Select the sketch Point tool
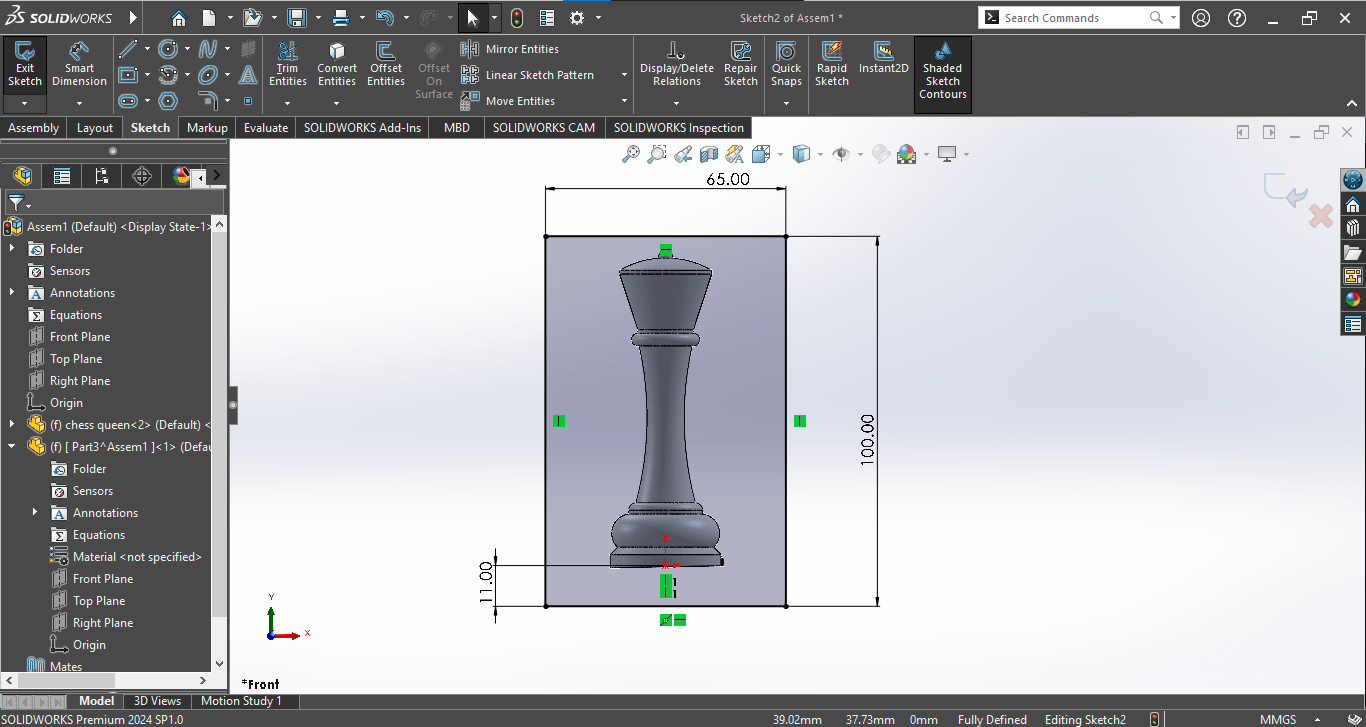The height and width of the screenshot is (727, 1366). point(248,101)
